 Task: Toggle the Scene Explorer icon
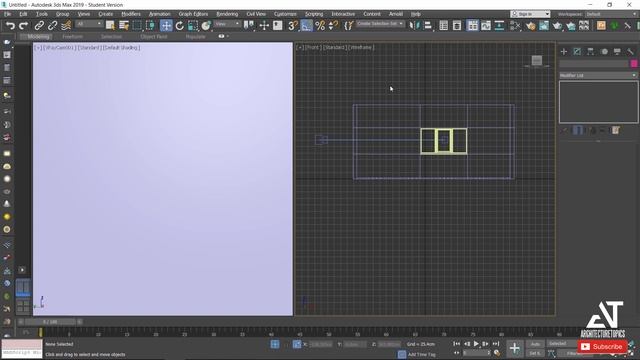[x=444, y=26]
